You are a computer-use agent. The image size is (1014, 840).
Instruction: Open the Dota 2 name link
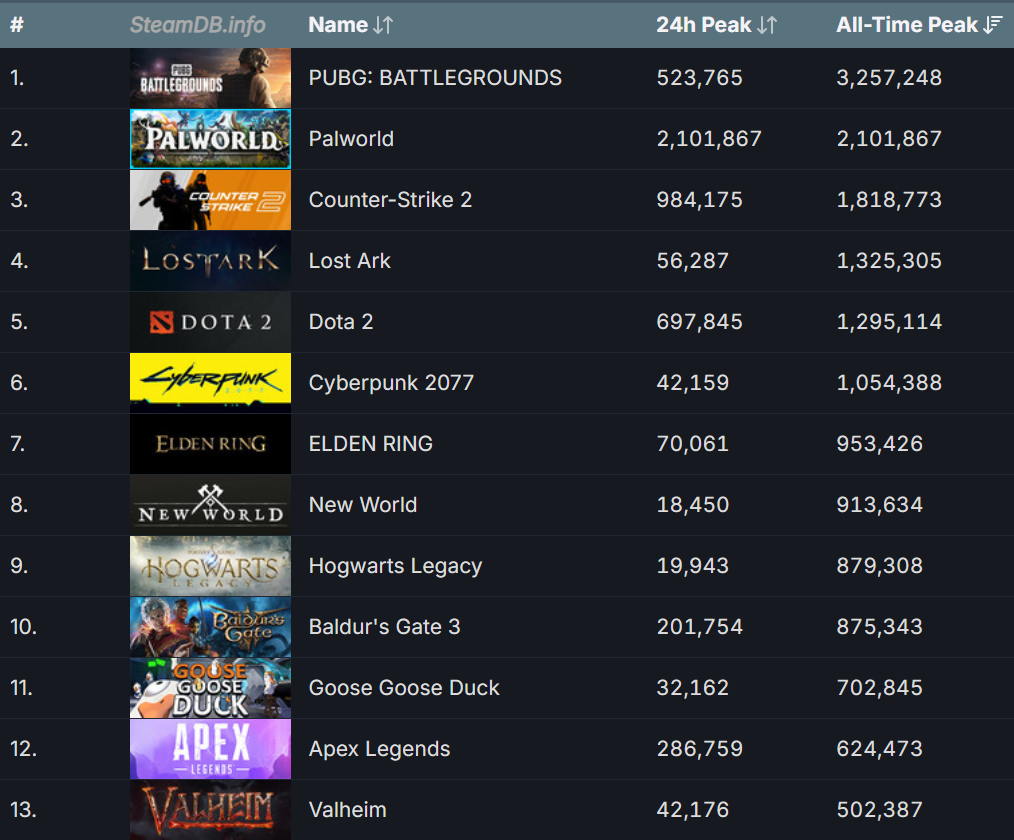(341, 321)
